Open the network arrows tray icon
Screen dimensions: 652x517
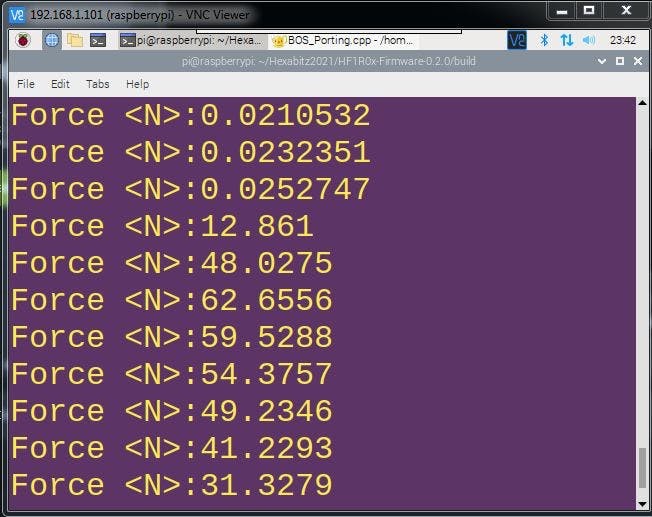(x=566, y=40)
